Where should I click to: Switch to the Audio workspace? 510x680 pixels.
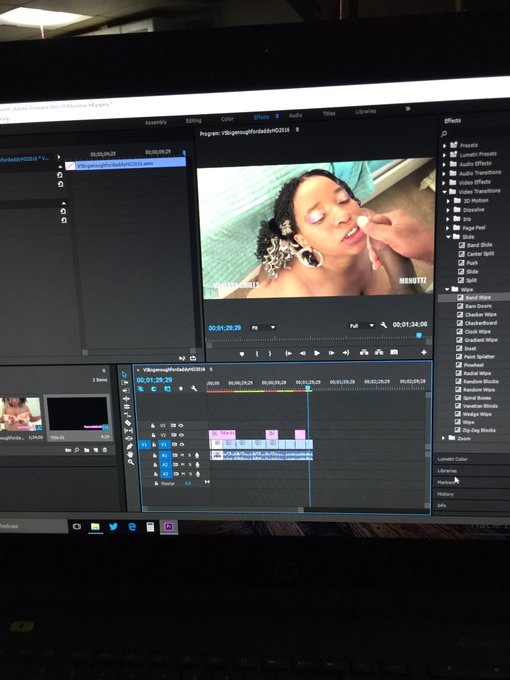[x=295, y=115]
